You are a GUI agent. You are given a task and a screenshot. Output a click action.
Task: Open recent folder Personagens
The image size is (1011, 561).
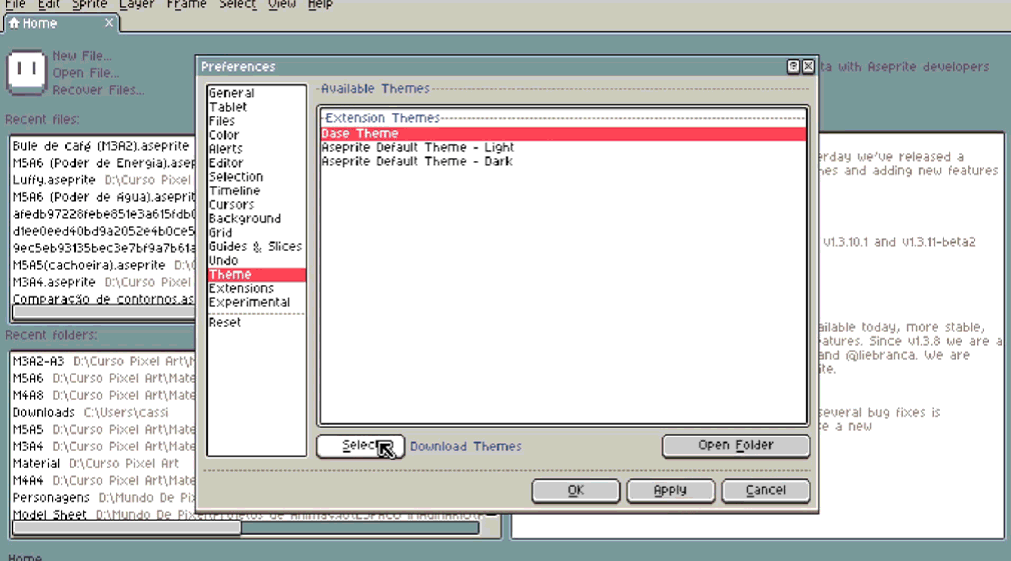click(x=103, y=498)
